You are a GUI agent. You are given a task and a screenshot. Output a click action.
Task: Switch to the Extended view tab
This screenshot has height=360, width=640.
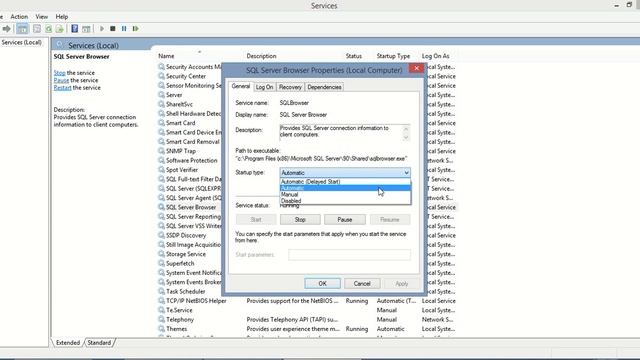pos(68,342)
